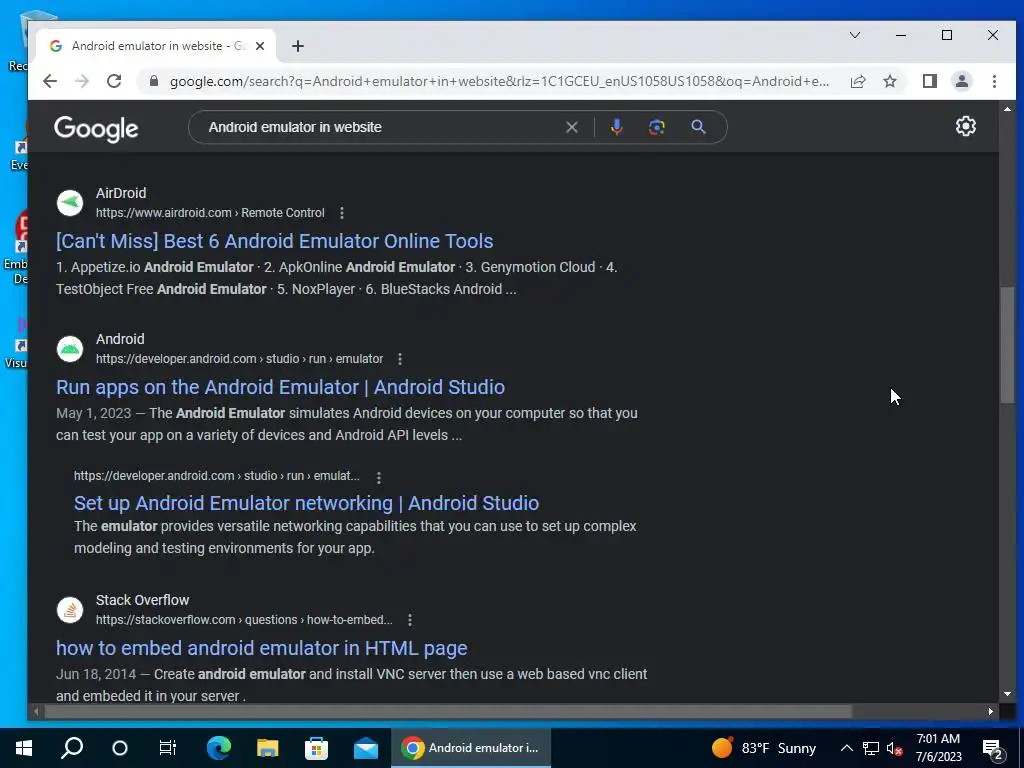1024x768 pixels.
Task: Click the scroll down arrow
Action: coord(1006,694)
